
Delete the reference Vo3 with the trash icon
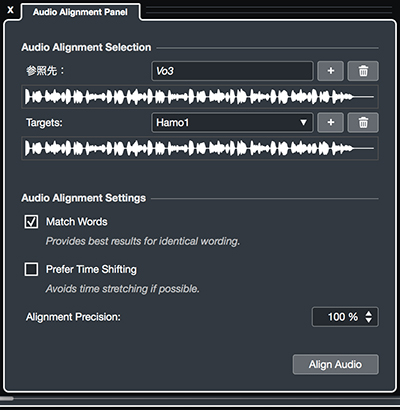click(x=363, y=71)
